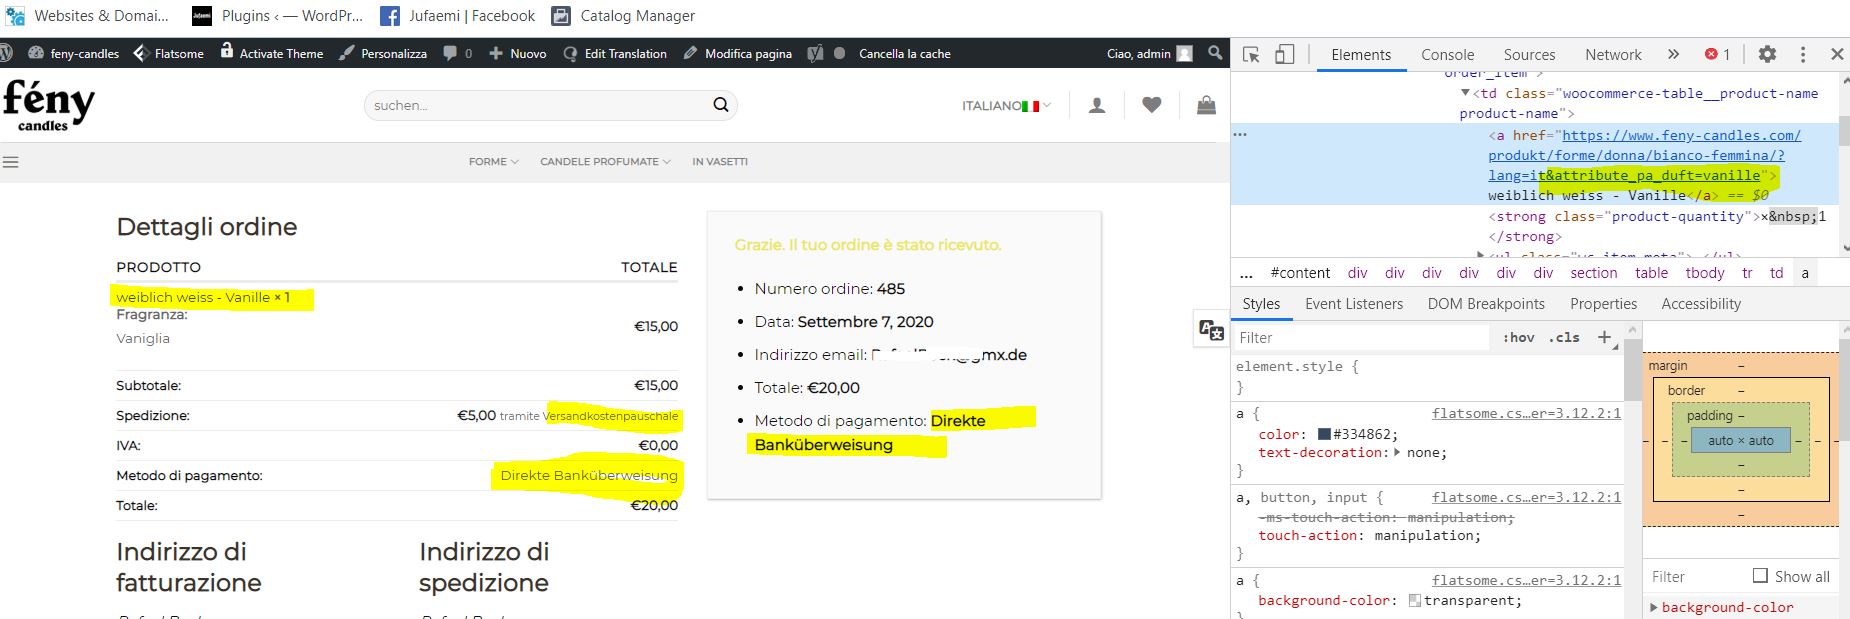Open the Sources tab
The height and width of the screenshot is (619, 1850).
(x=1529, y=55)
